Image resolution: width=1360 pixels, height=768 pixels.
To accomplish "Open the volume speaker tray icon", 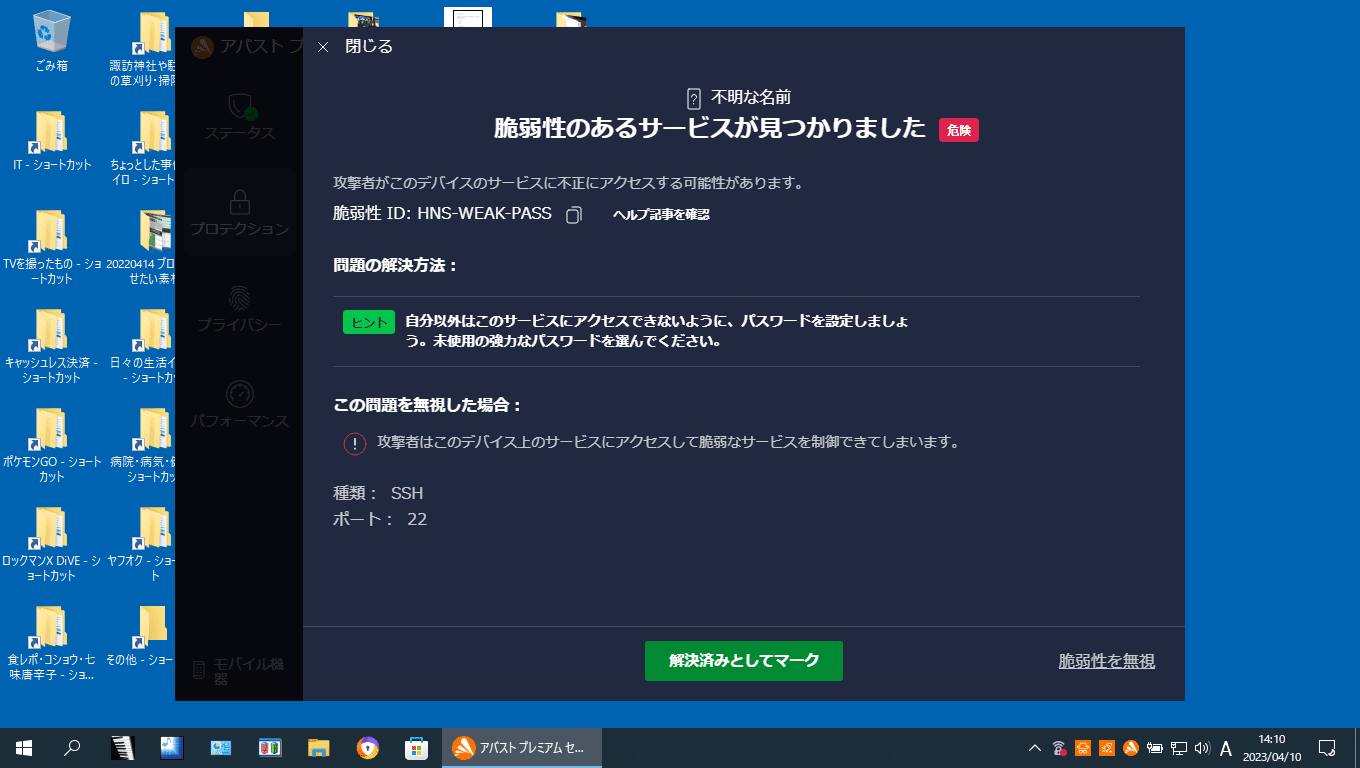I will click(1202, 747).
